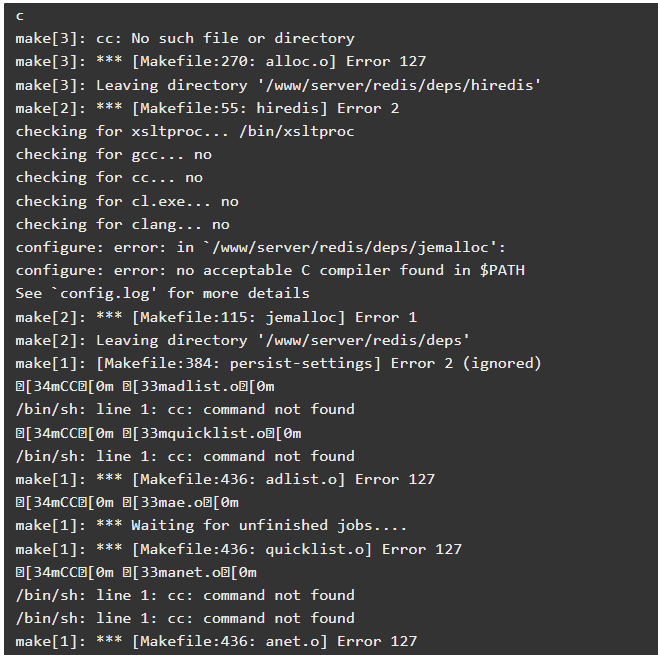Click the 'CC quicklist.o' escape-code line
The image size is (658, 655).
coord(158,433)
